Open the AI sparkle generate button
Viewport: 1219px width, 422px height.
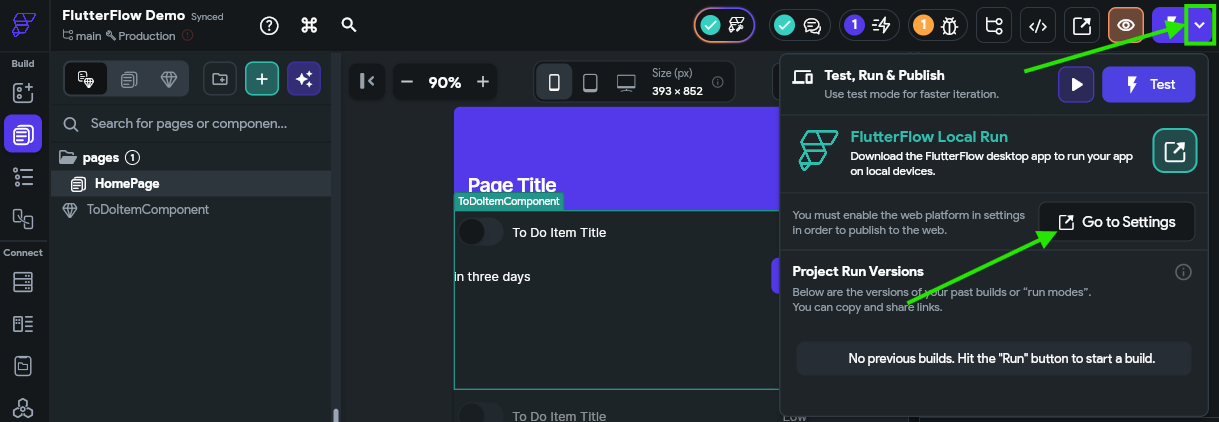pyautogui.click(x=304, y=79)
